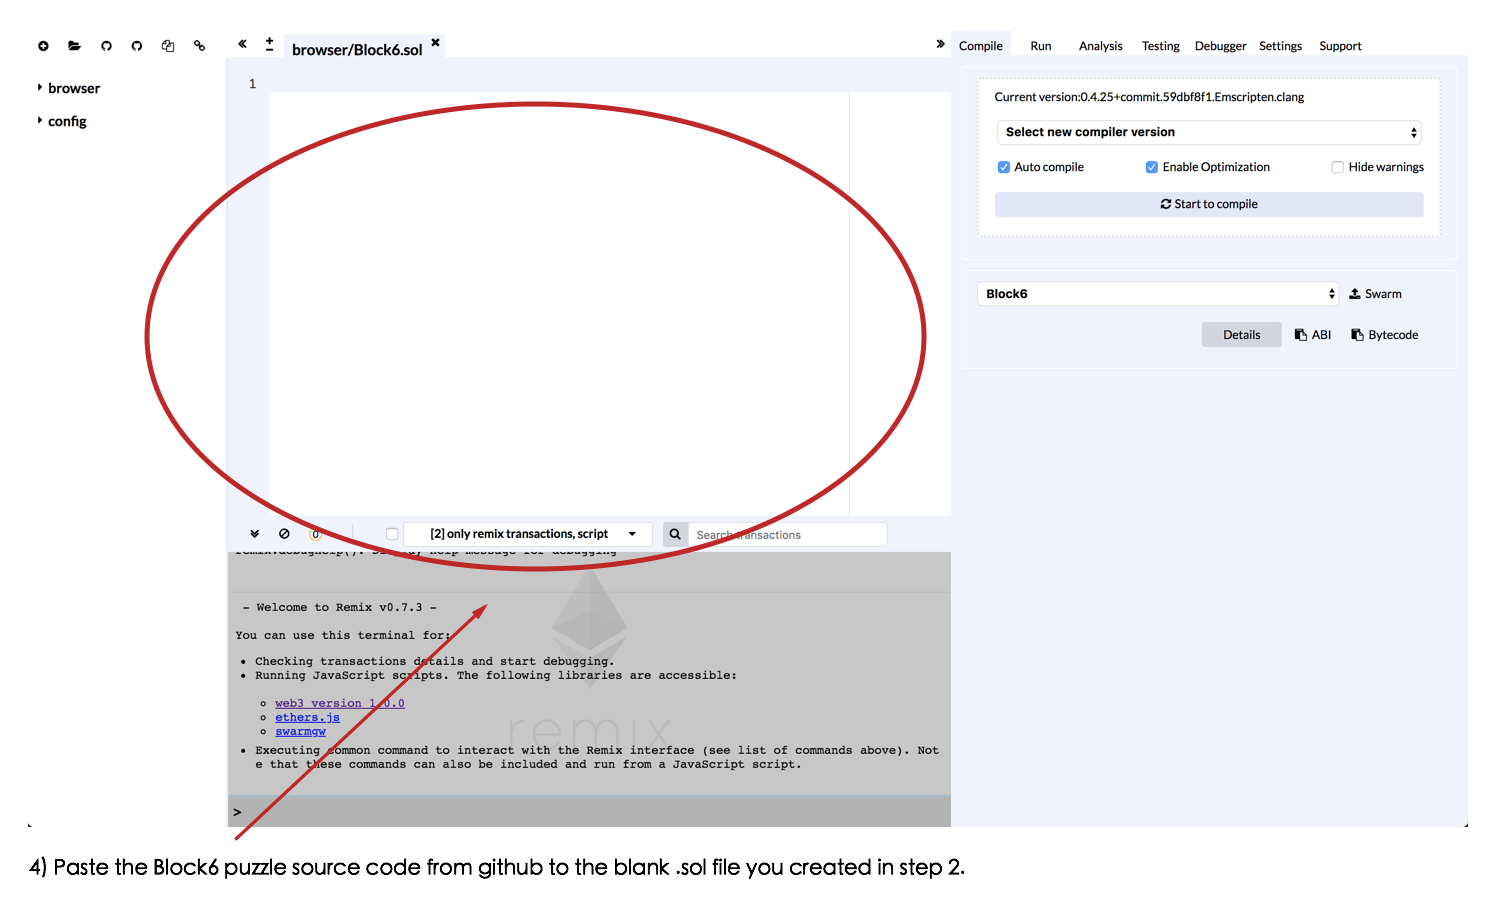Connect to localhost with the link icon
The height and width of the screenshot is (908, 1496).
[199, 46]
